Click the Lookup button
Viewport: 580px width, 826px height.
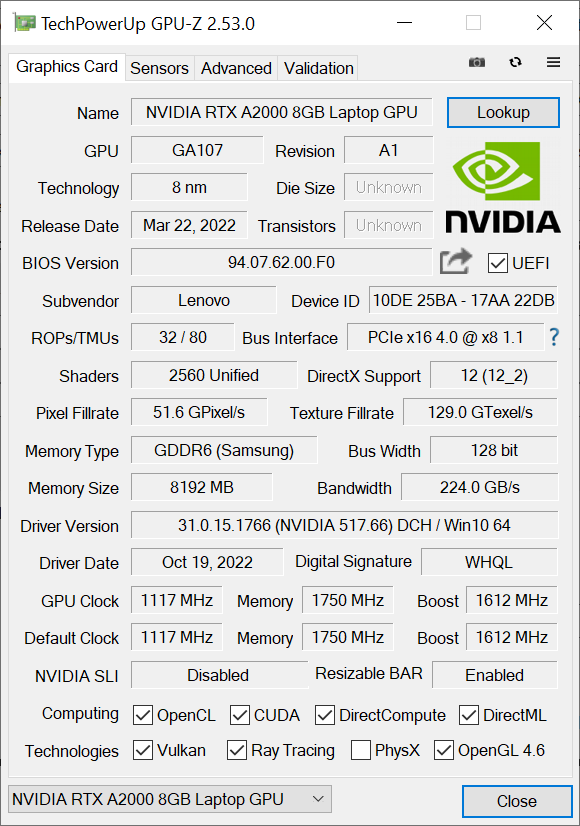pos(503,112)
